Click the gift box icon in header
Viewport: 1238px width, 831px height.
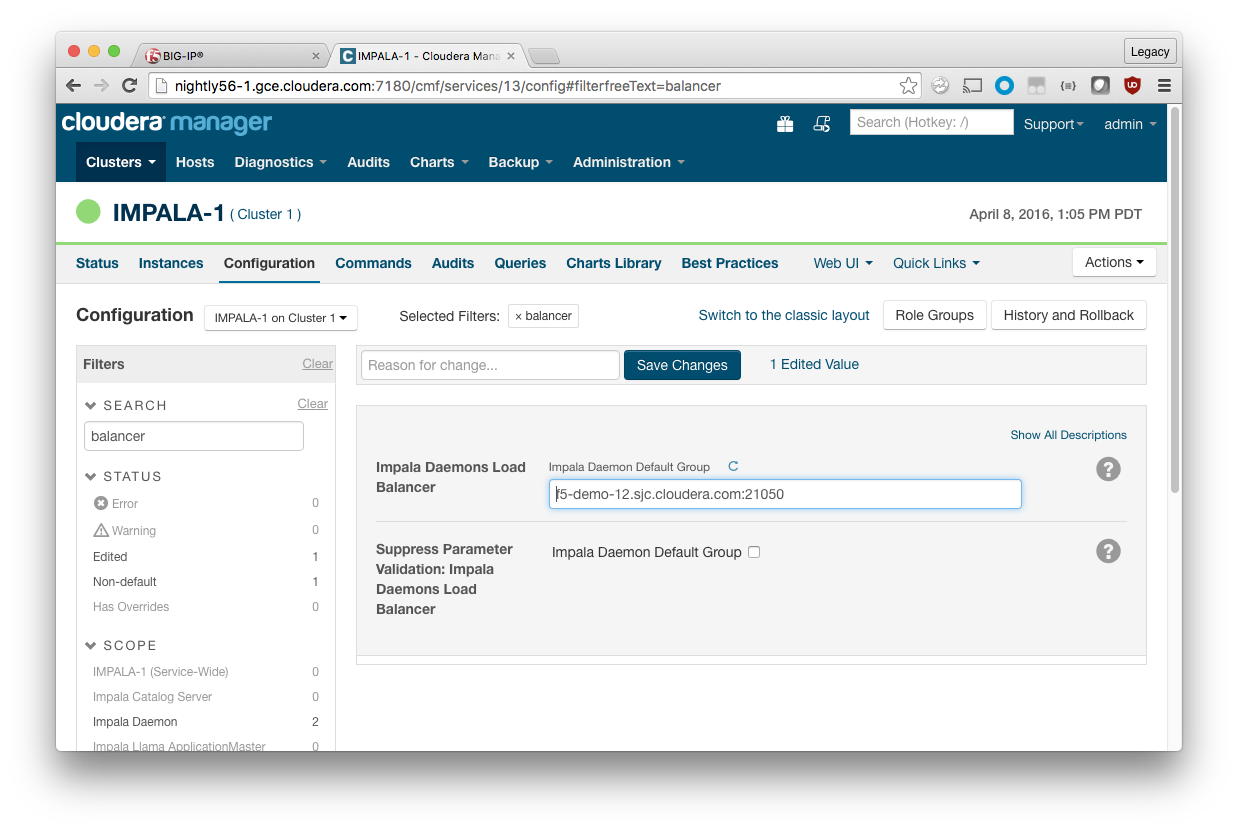pos(785,124)
